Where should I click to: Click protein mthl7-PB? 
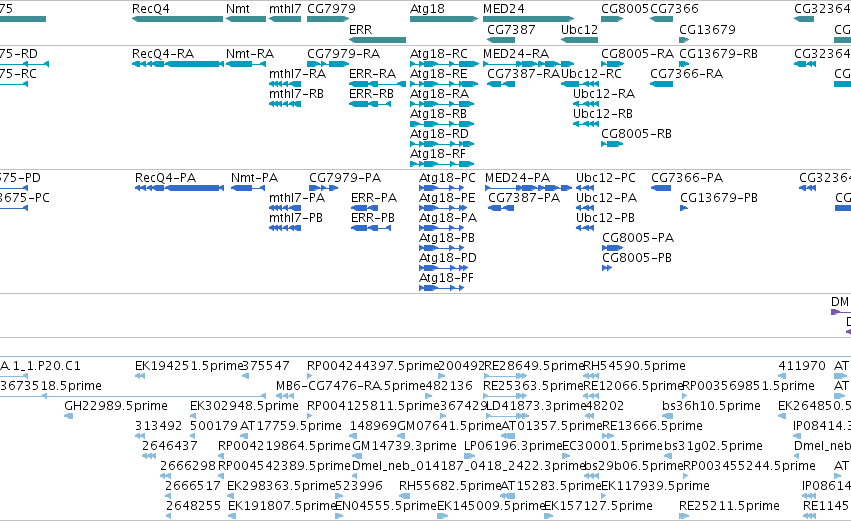pos(285,228)
